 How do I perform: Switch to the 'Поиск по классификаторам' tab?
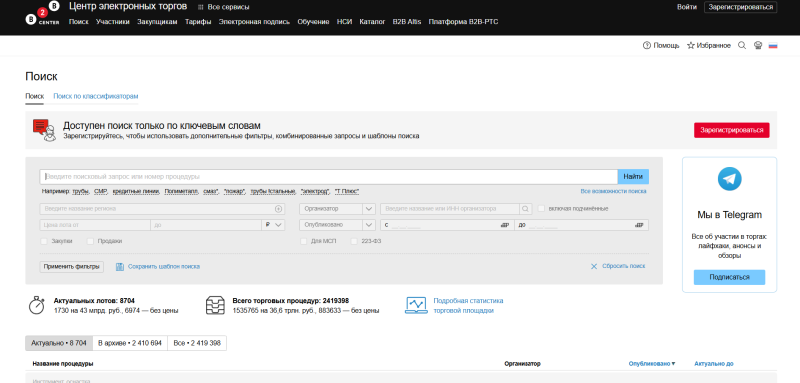click(x=96, y=96)
